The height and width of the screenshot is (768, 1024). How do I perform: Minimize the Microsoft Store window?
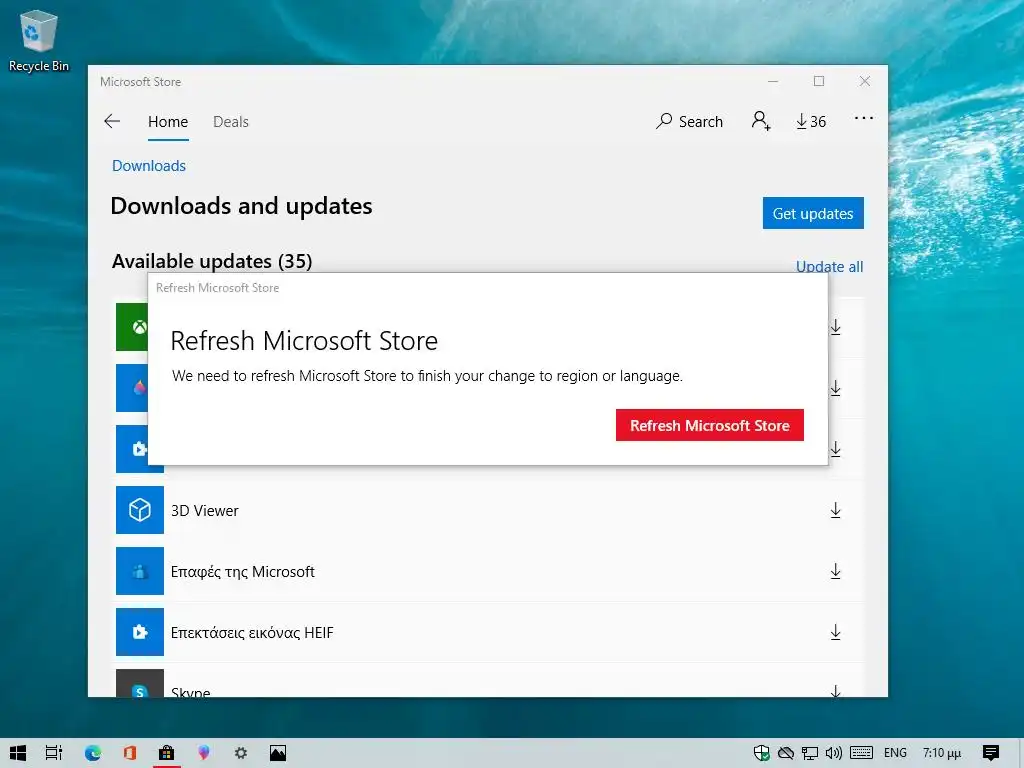(773, 82)
